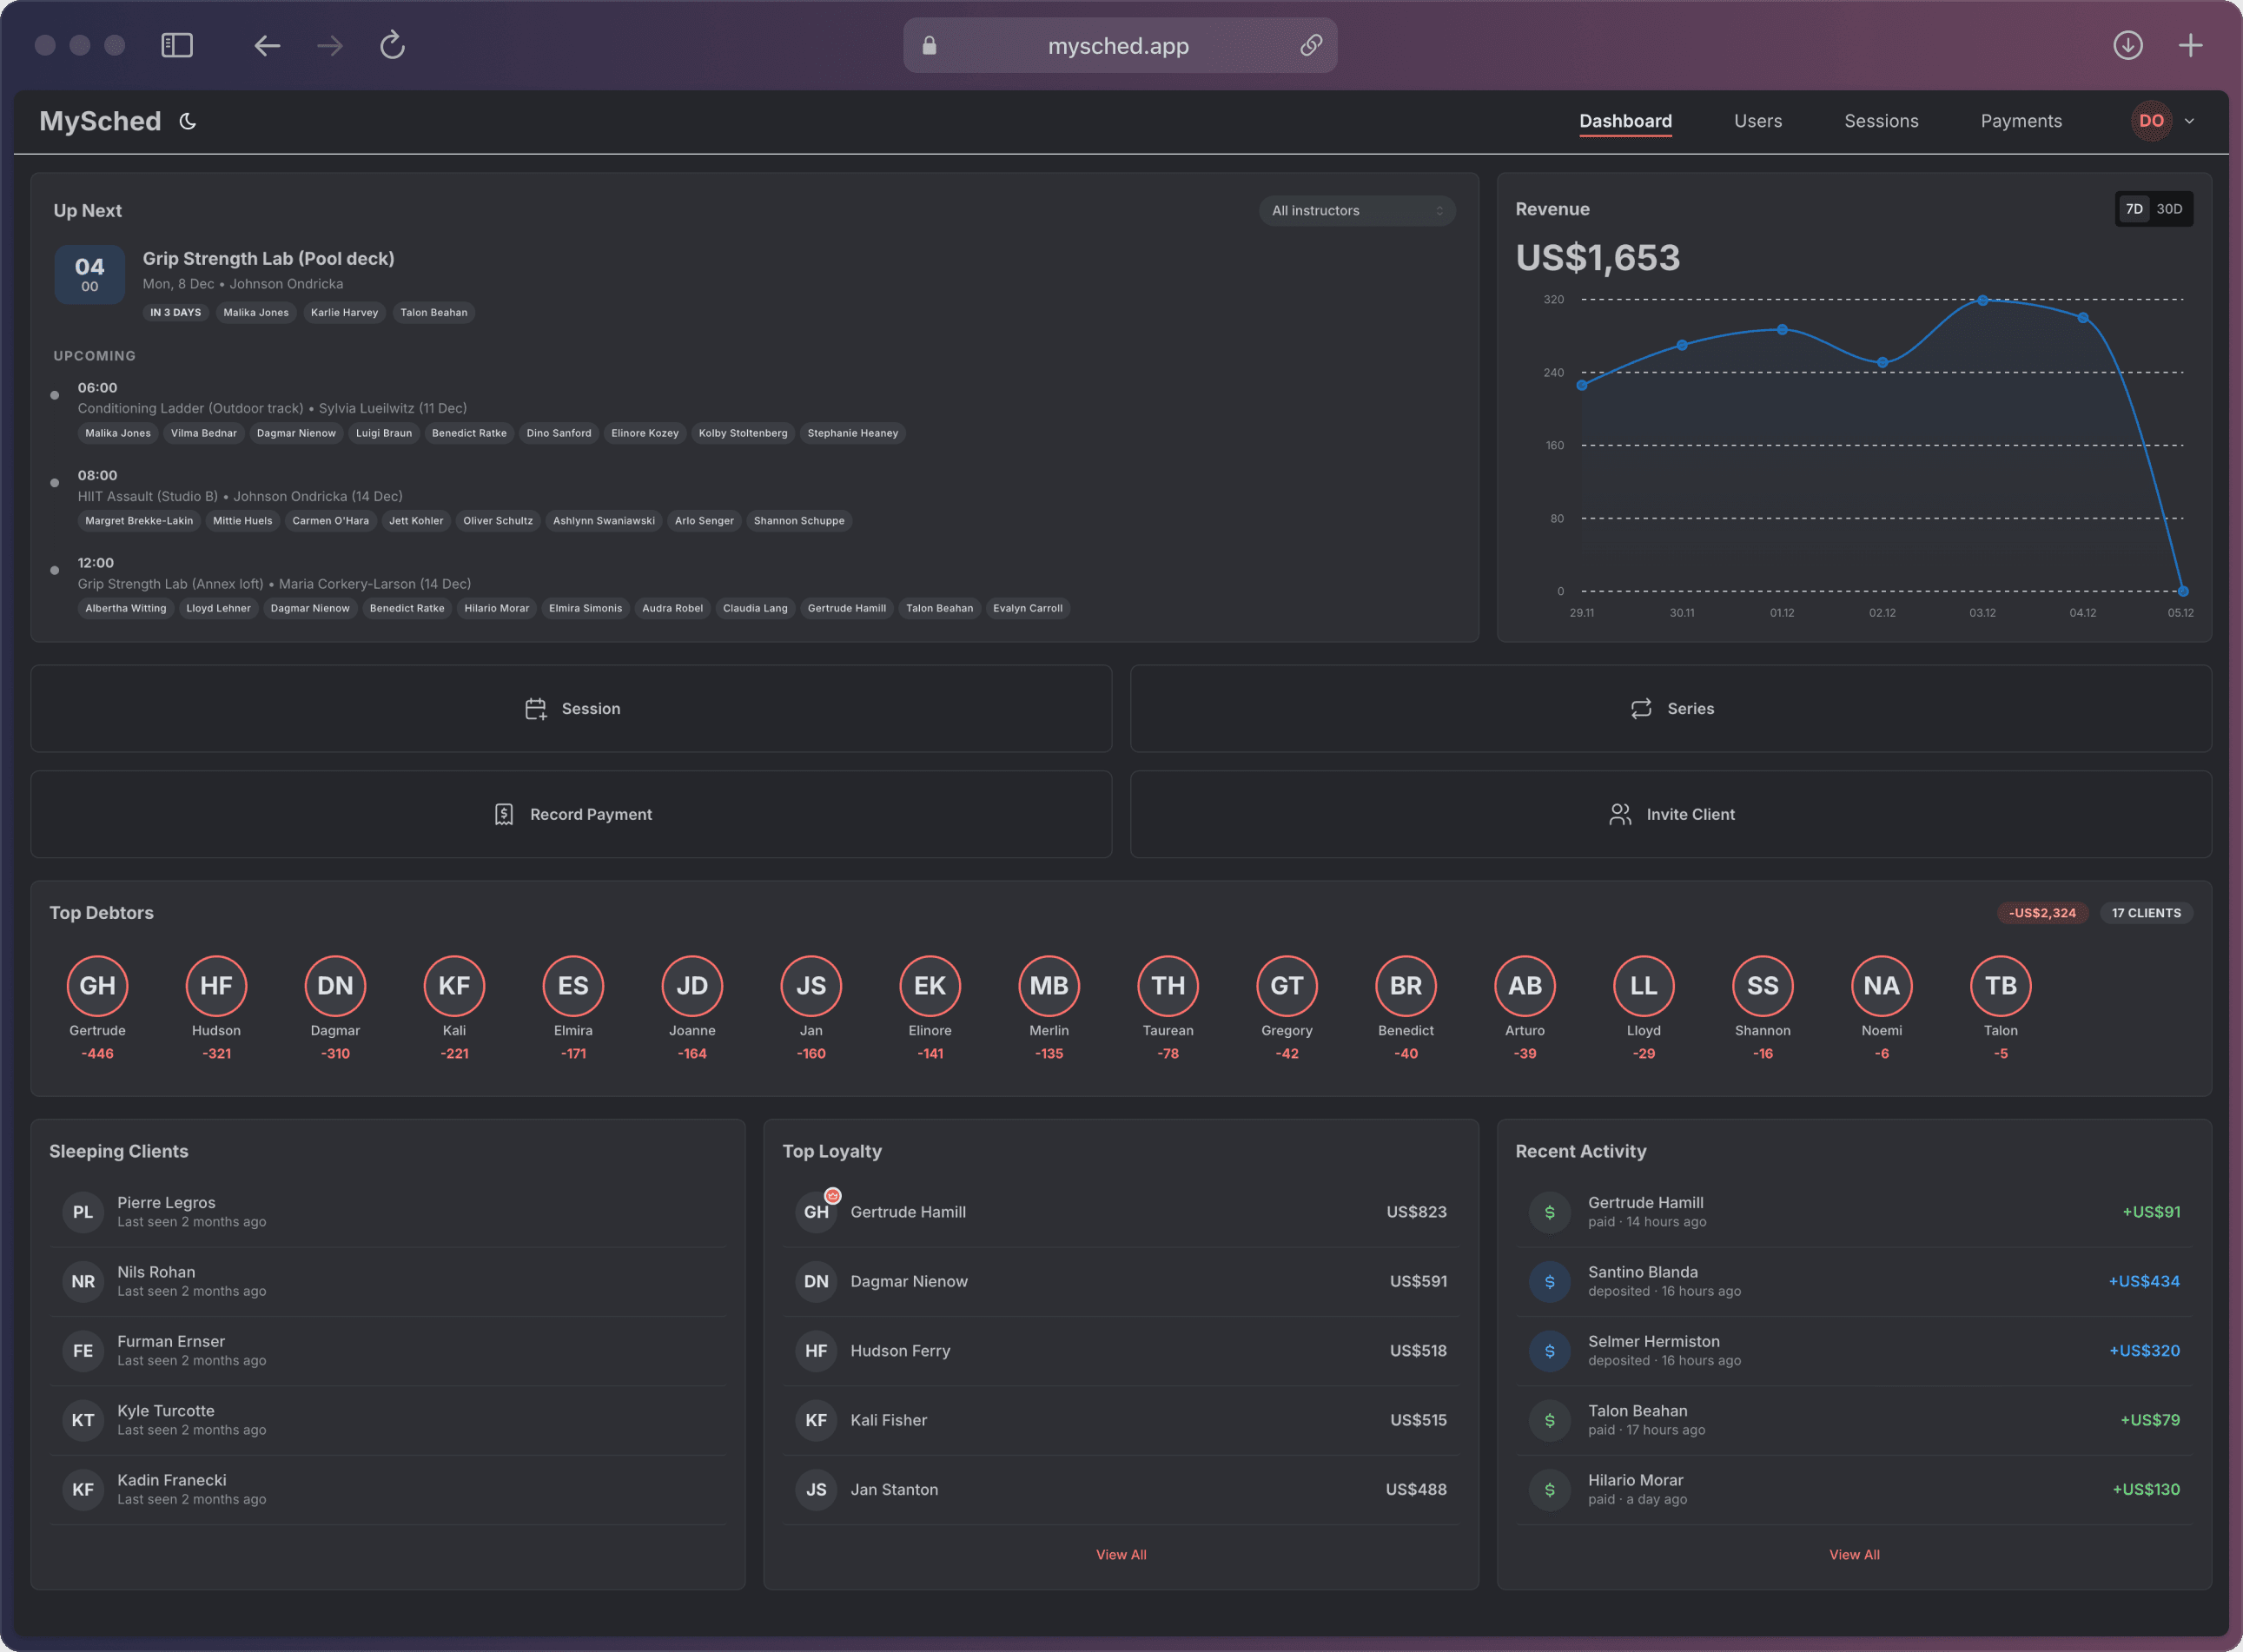Click the person-add icon in Invite Client
Image resolution: width=2243 pixels, height=1652 pixels.
click(x=1621, y=814)
